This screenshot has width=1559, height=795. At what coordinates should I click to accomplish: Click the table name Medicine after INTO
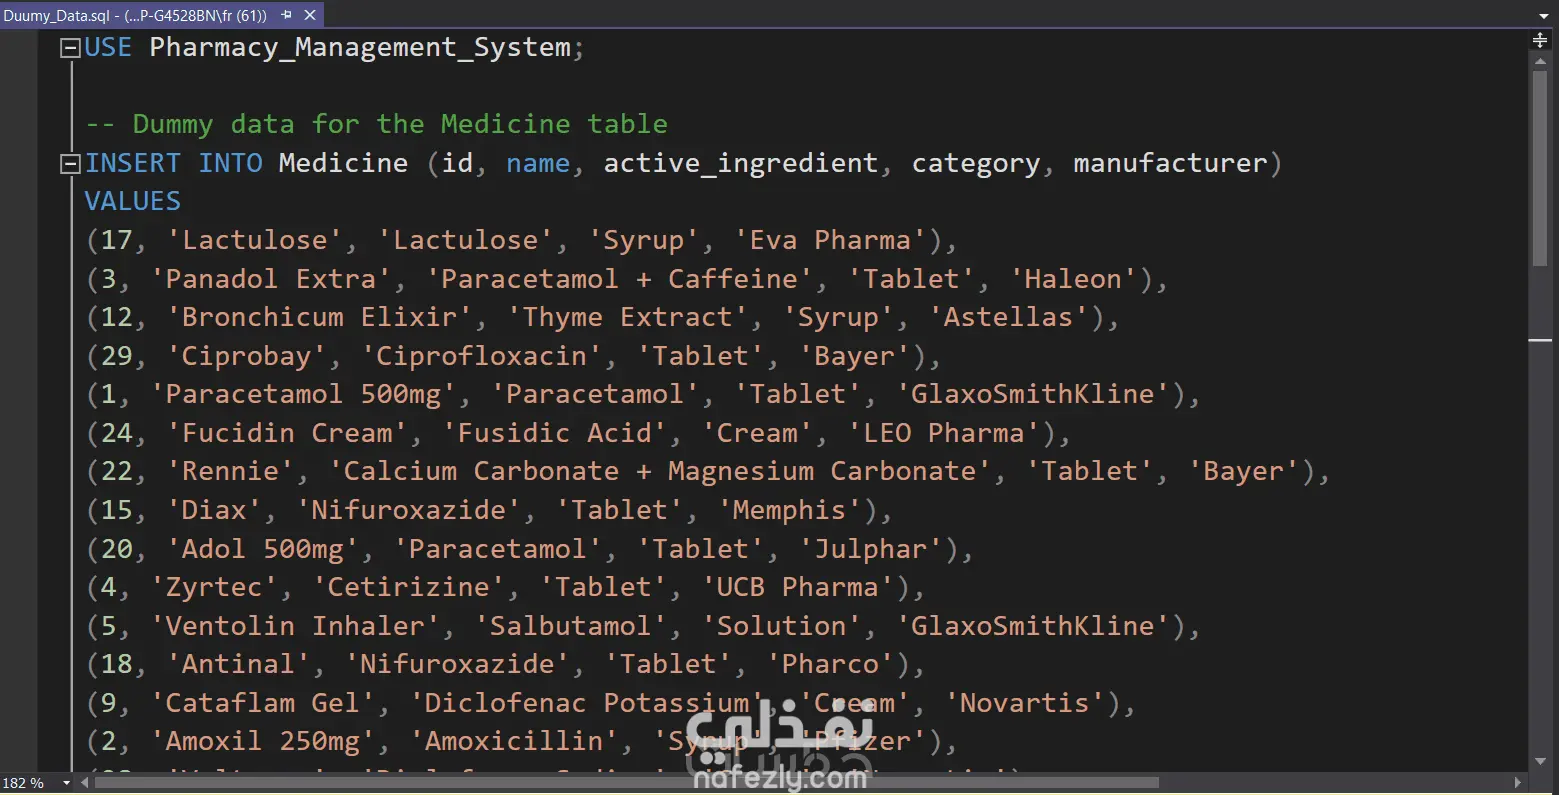tap(343, 163)
